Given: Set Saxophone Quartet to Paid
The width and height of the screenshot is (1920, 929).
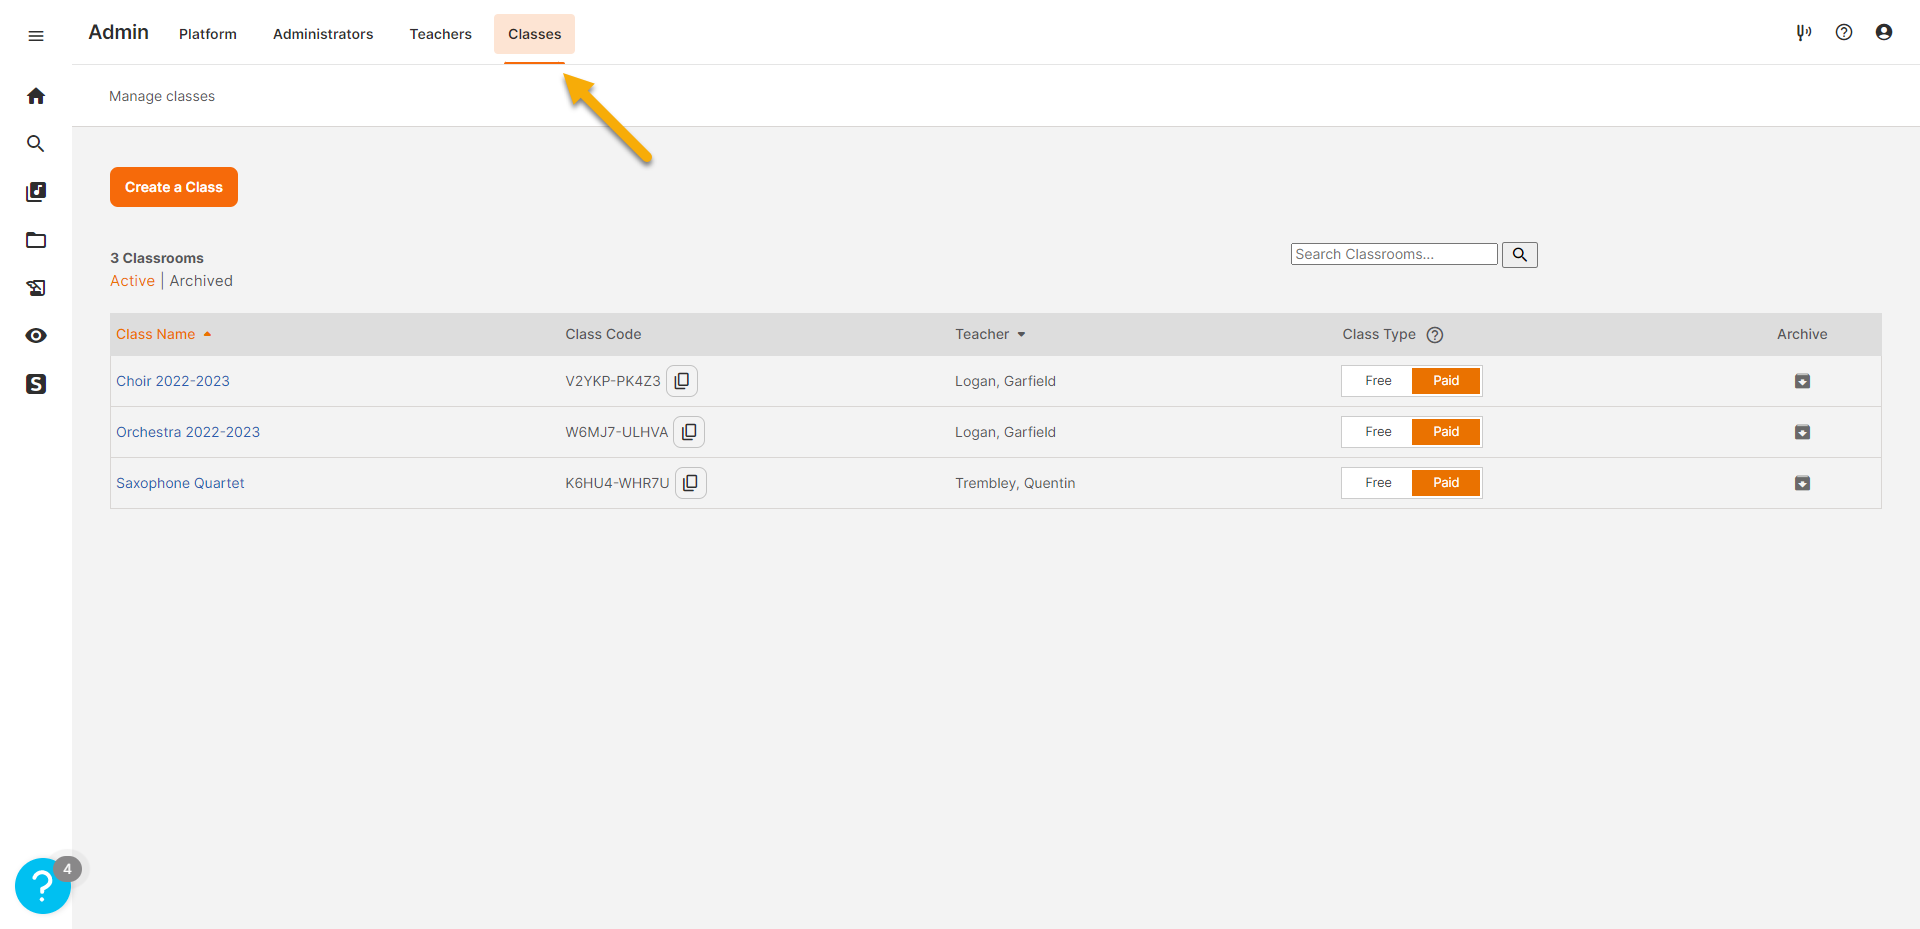Looking at the screenshot, I should tap(1446, 483).
